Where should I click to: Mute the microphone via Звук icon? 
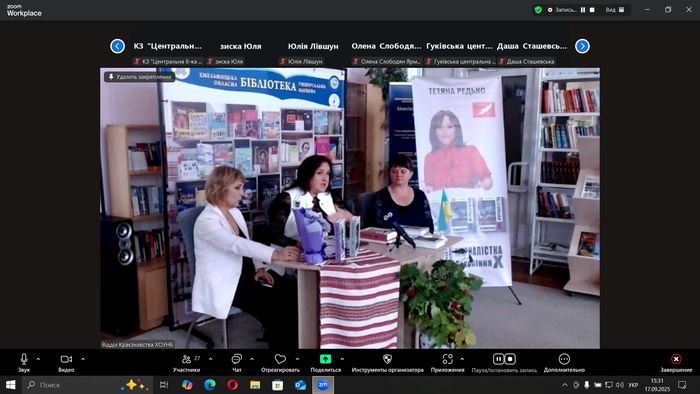24,359
